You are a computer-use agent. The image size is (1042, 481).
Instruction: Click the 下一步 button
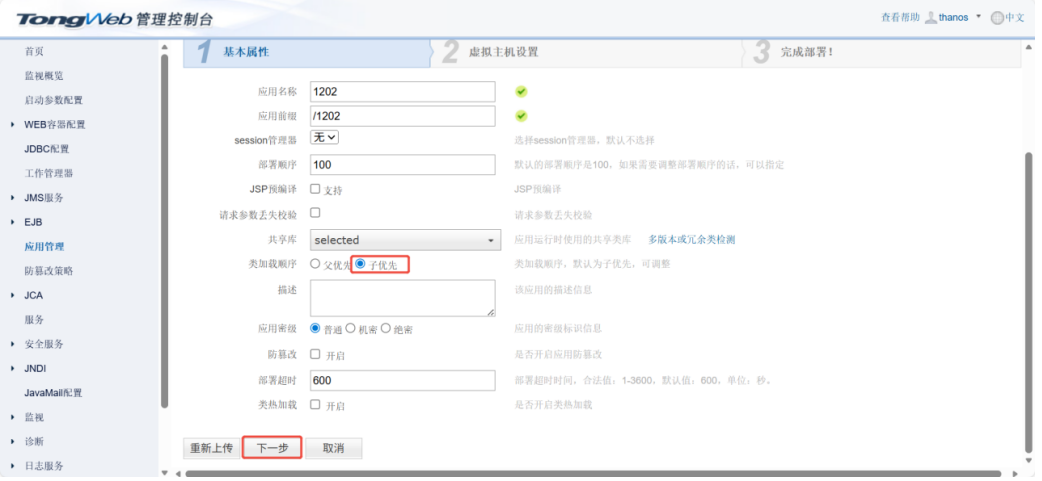point(273,448)
